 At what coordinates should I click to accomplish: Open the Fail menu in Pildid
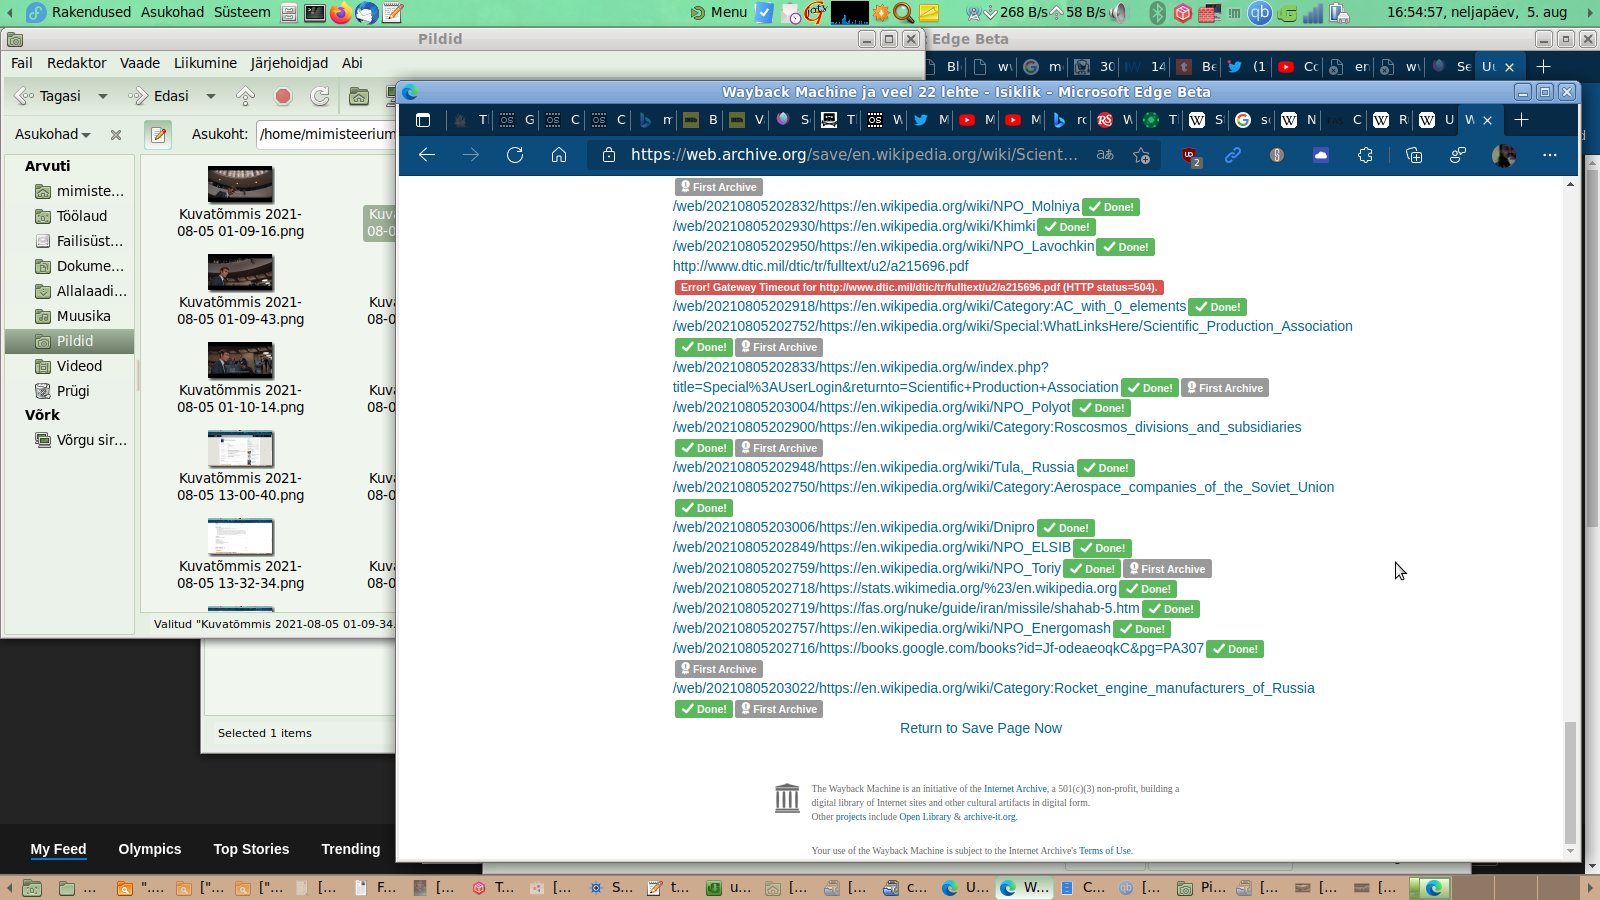22,63
